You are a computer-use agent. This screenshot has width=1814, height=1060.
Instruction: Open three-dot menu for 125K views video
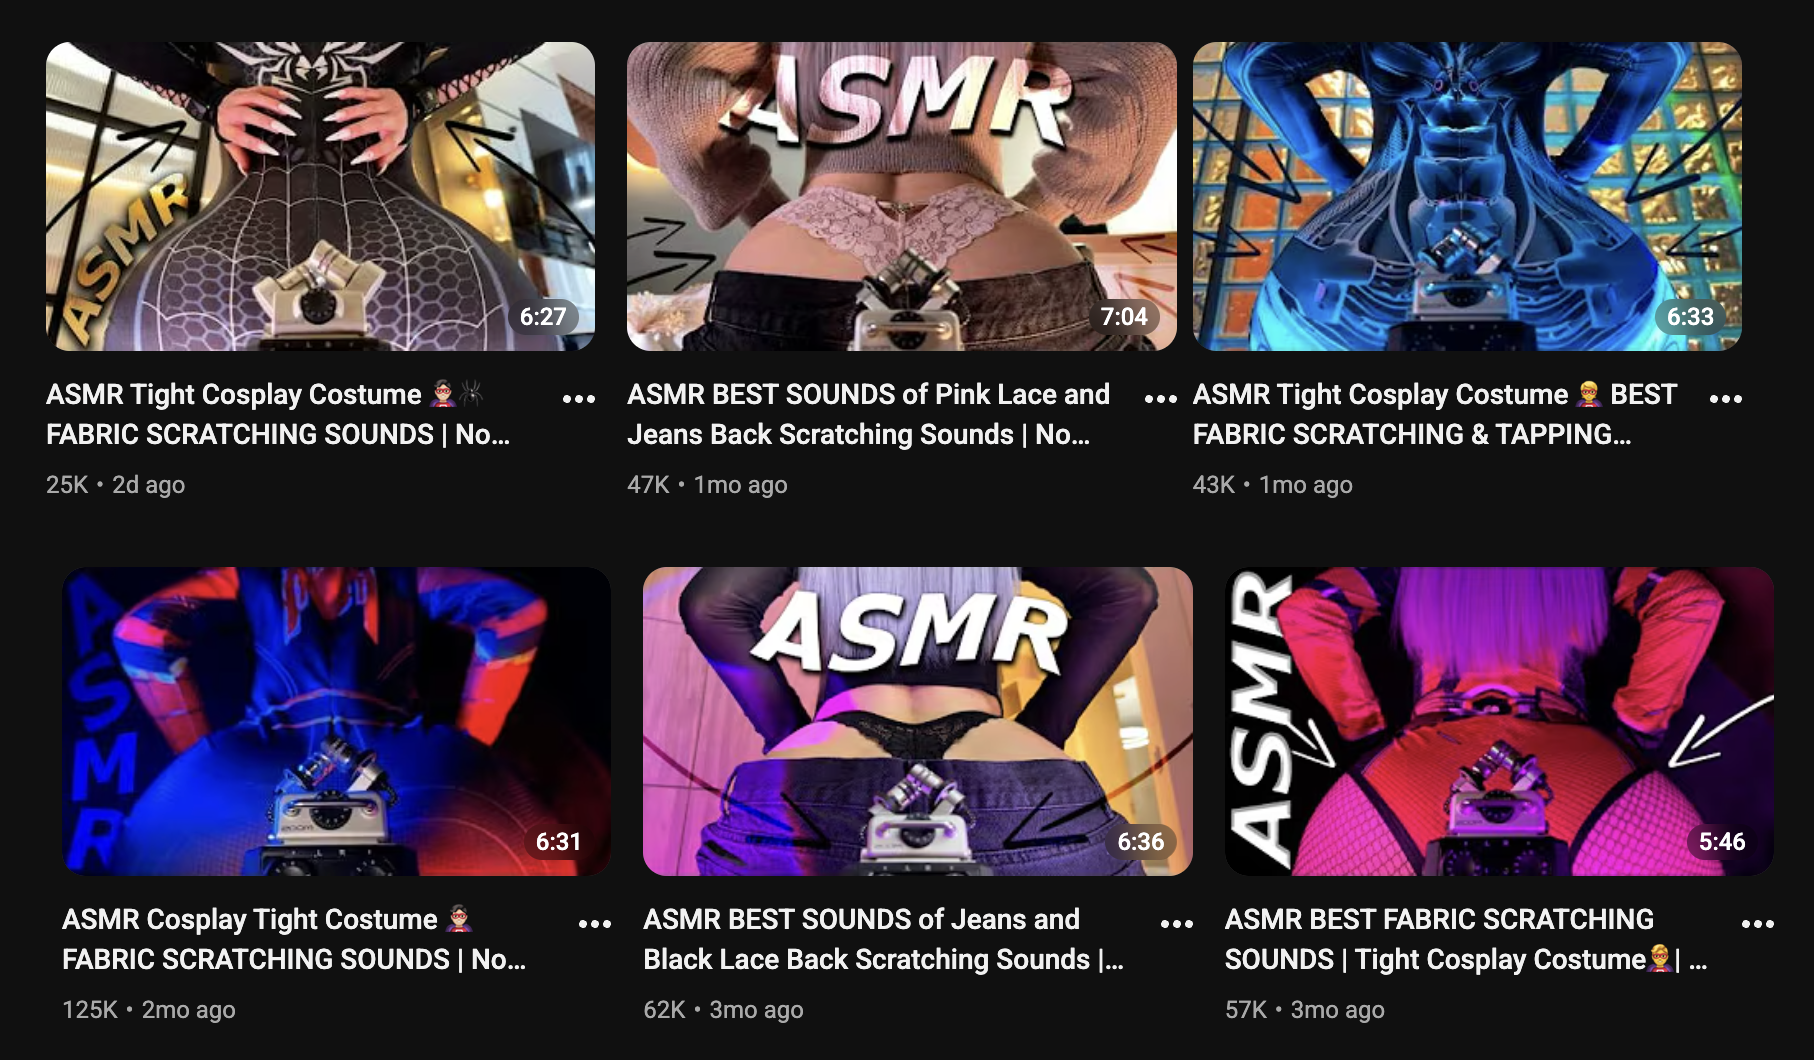tap(595, 923)
